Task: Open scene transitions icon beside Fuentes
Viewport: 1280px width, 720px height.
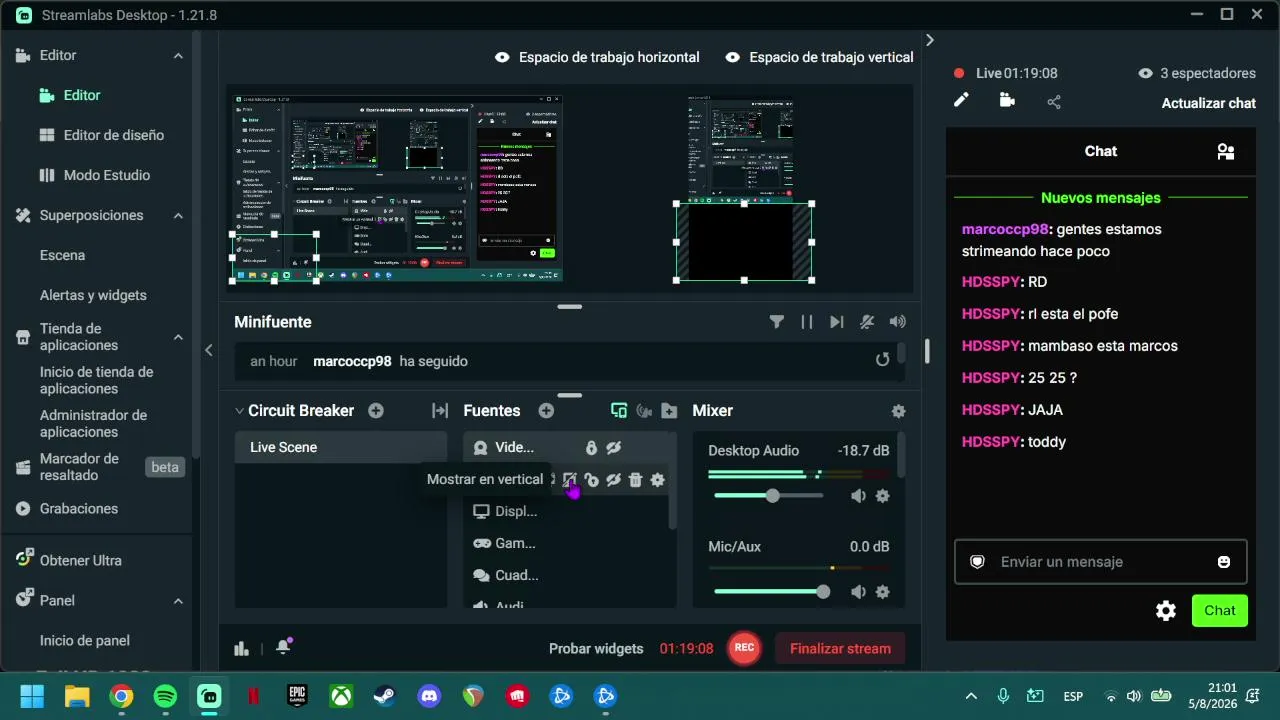Action: [x=439, y=411]
